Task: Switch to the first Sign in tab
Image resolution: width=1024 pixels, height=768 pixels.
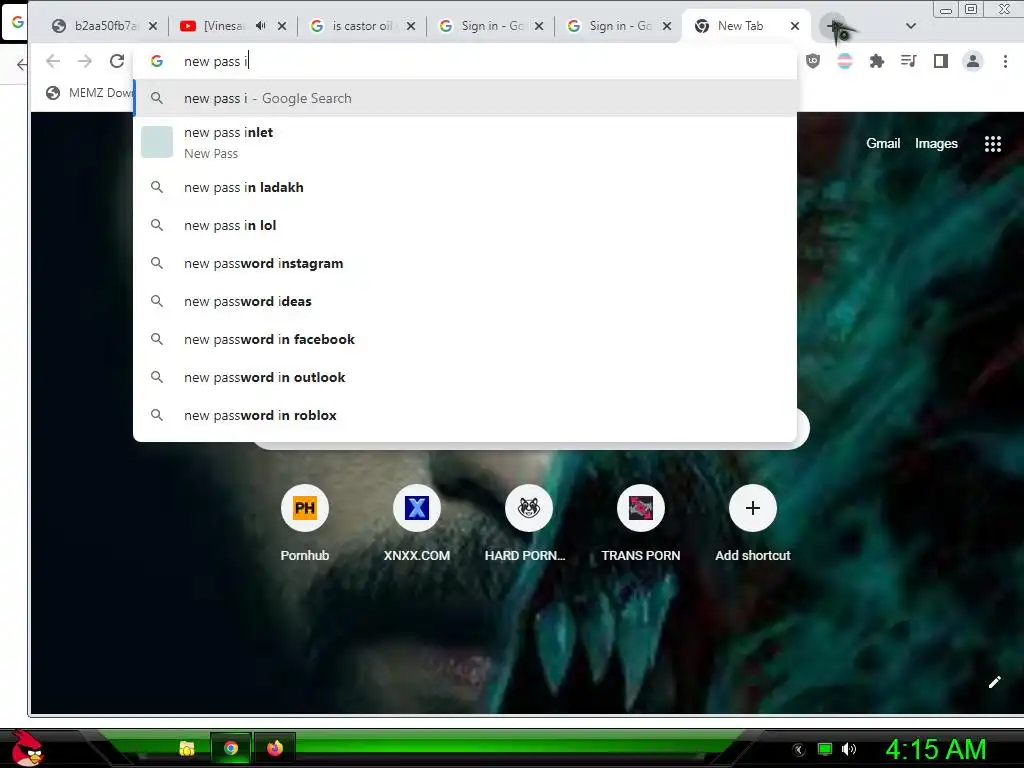Action: (x=491, y=26)
